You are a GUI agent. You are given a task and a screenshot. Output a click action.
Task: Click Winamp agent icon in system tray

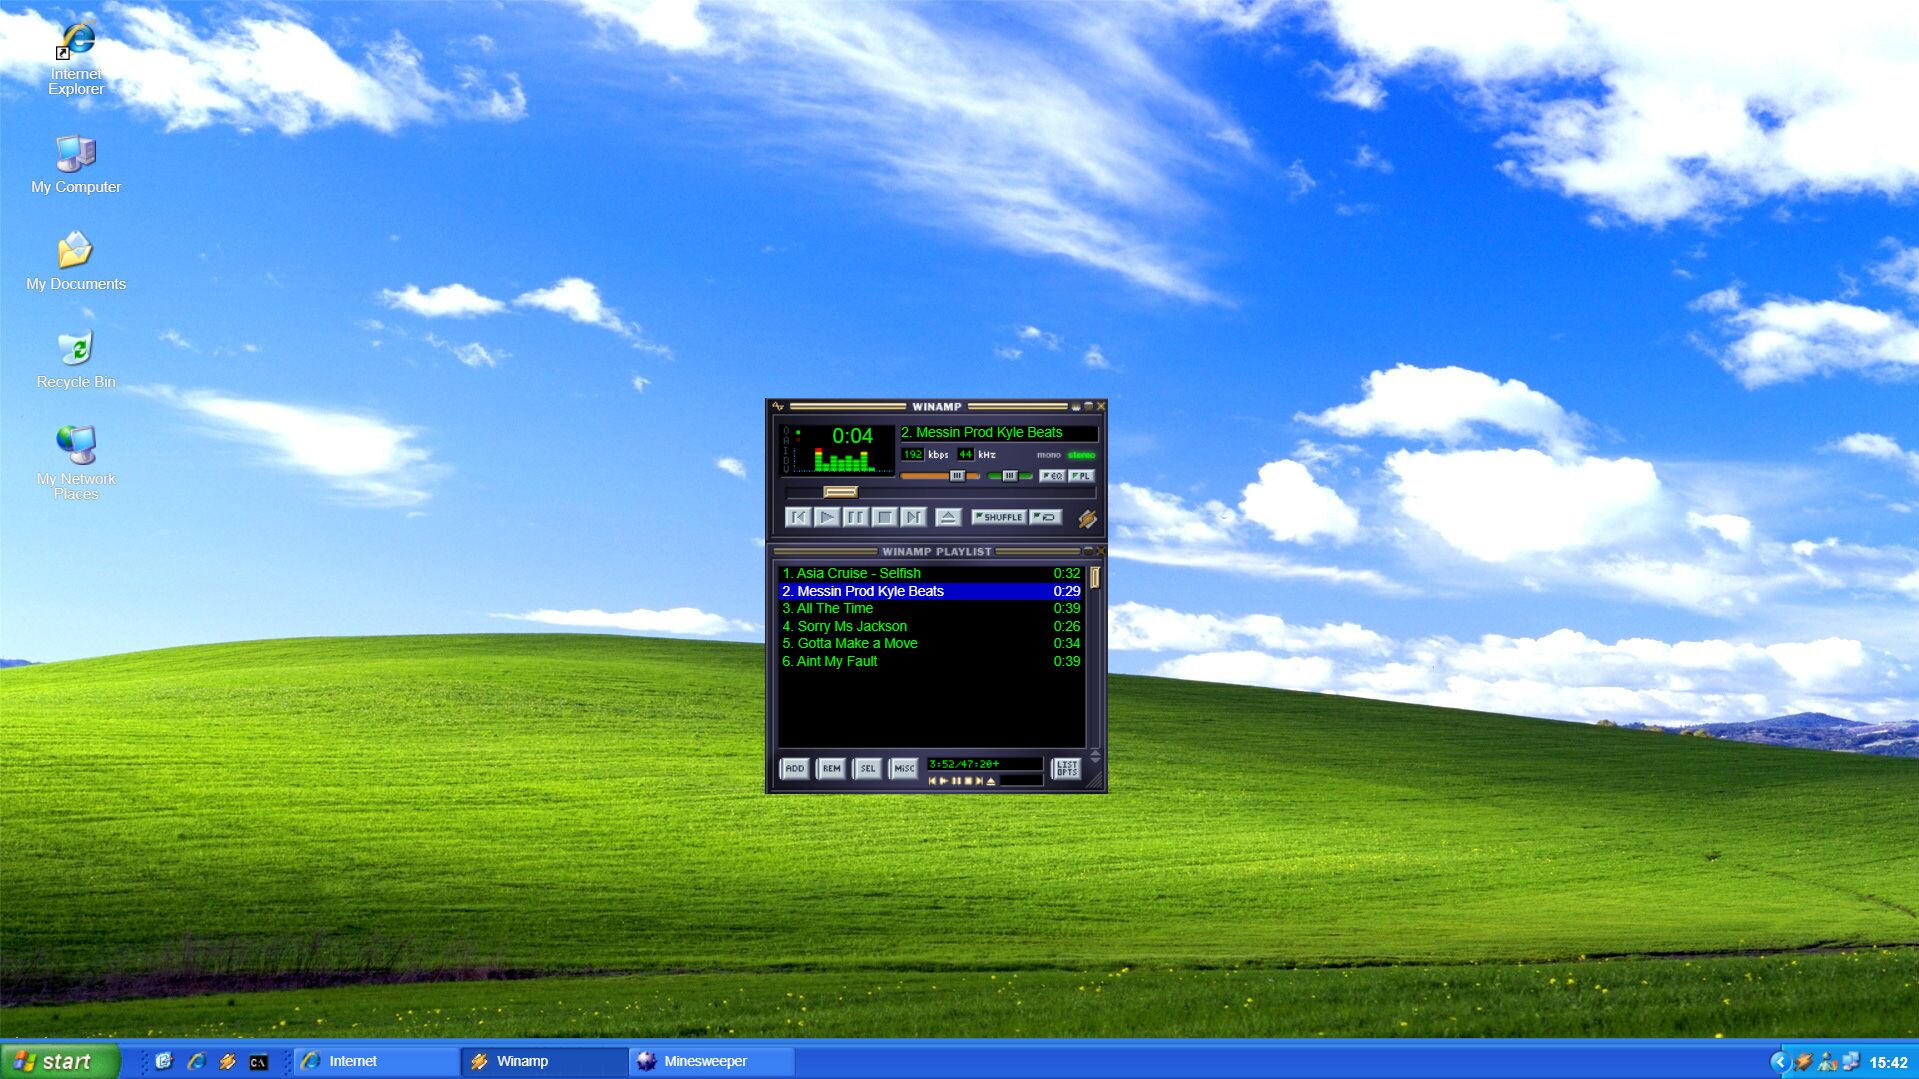point(1804,1062)
